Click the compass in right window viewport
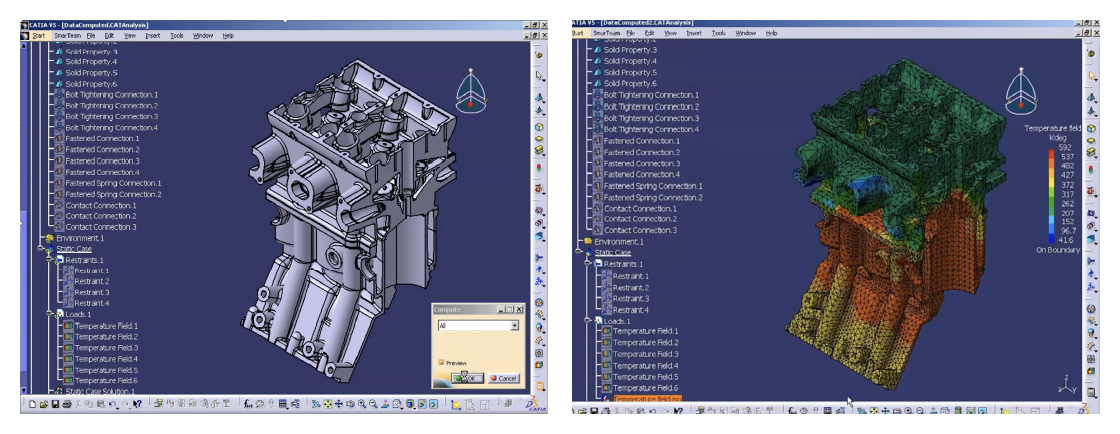 pyautogui.click(x=1021, y=90)
